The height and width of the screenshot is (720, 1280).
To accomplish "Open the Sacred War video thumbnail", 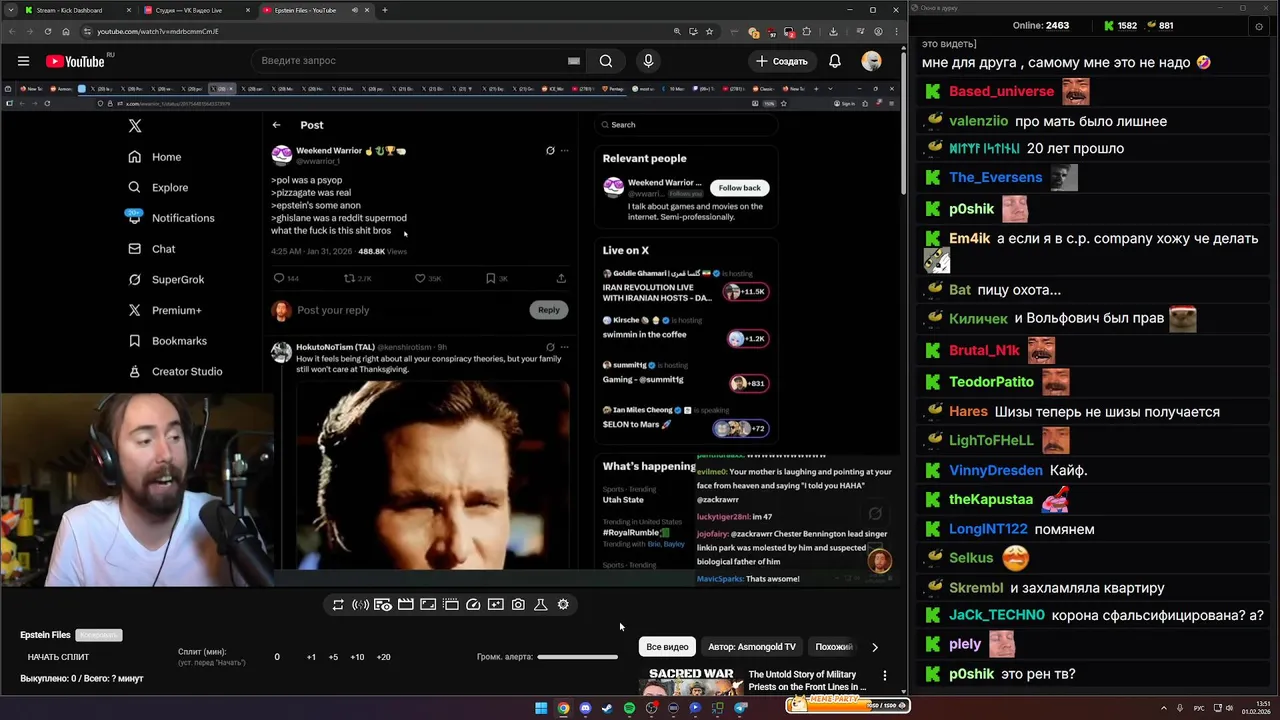I will (x=691, y=680).
